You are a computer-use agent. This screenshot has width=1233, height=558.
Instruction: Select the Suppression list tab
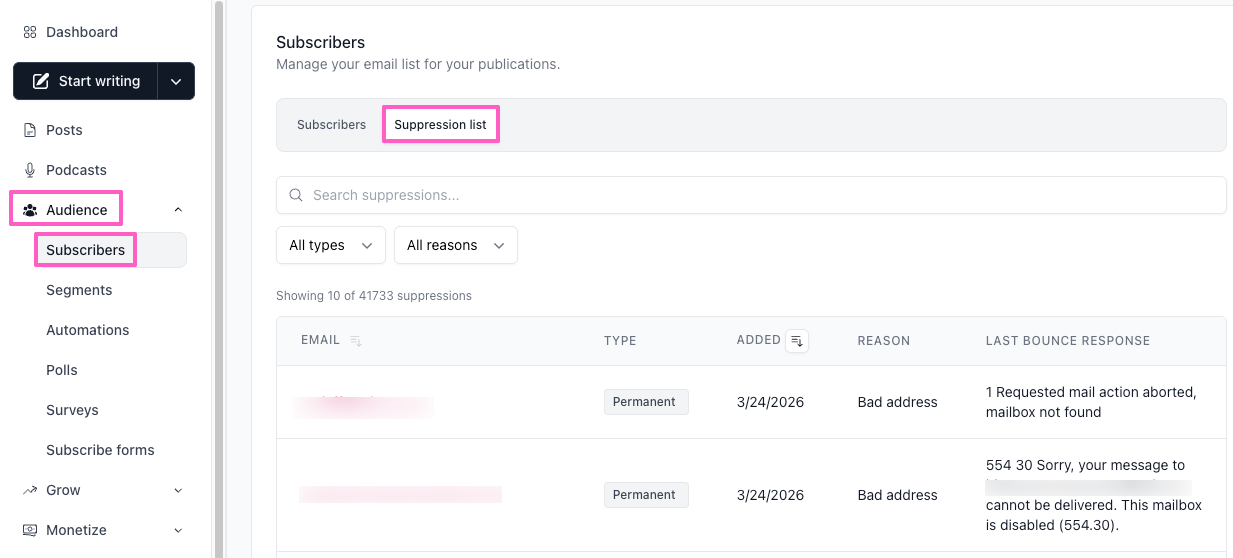coord(440,125)
